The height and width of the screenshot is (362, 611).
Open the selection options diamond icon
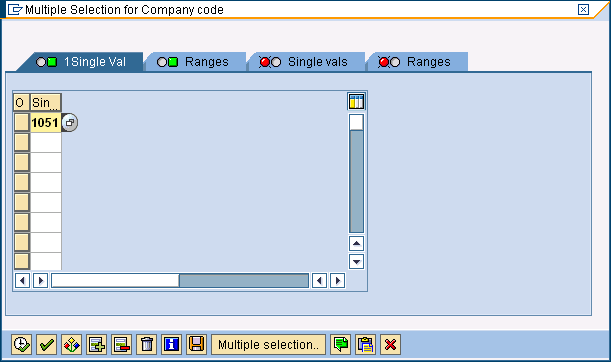point(71,344)
